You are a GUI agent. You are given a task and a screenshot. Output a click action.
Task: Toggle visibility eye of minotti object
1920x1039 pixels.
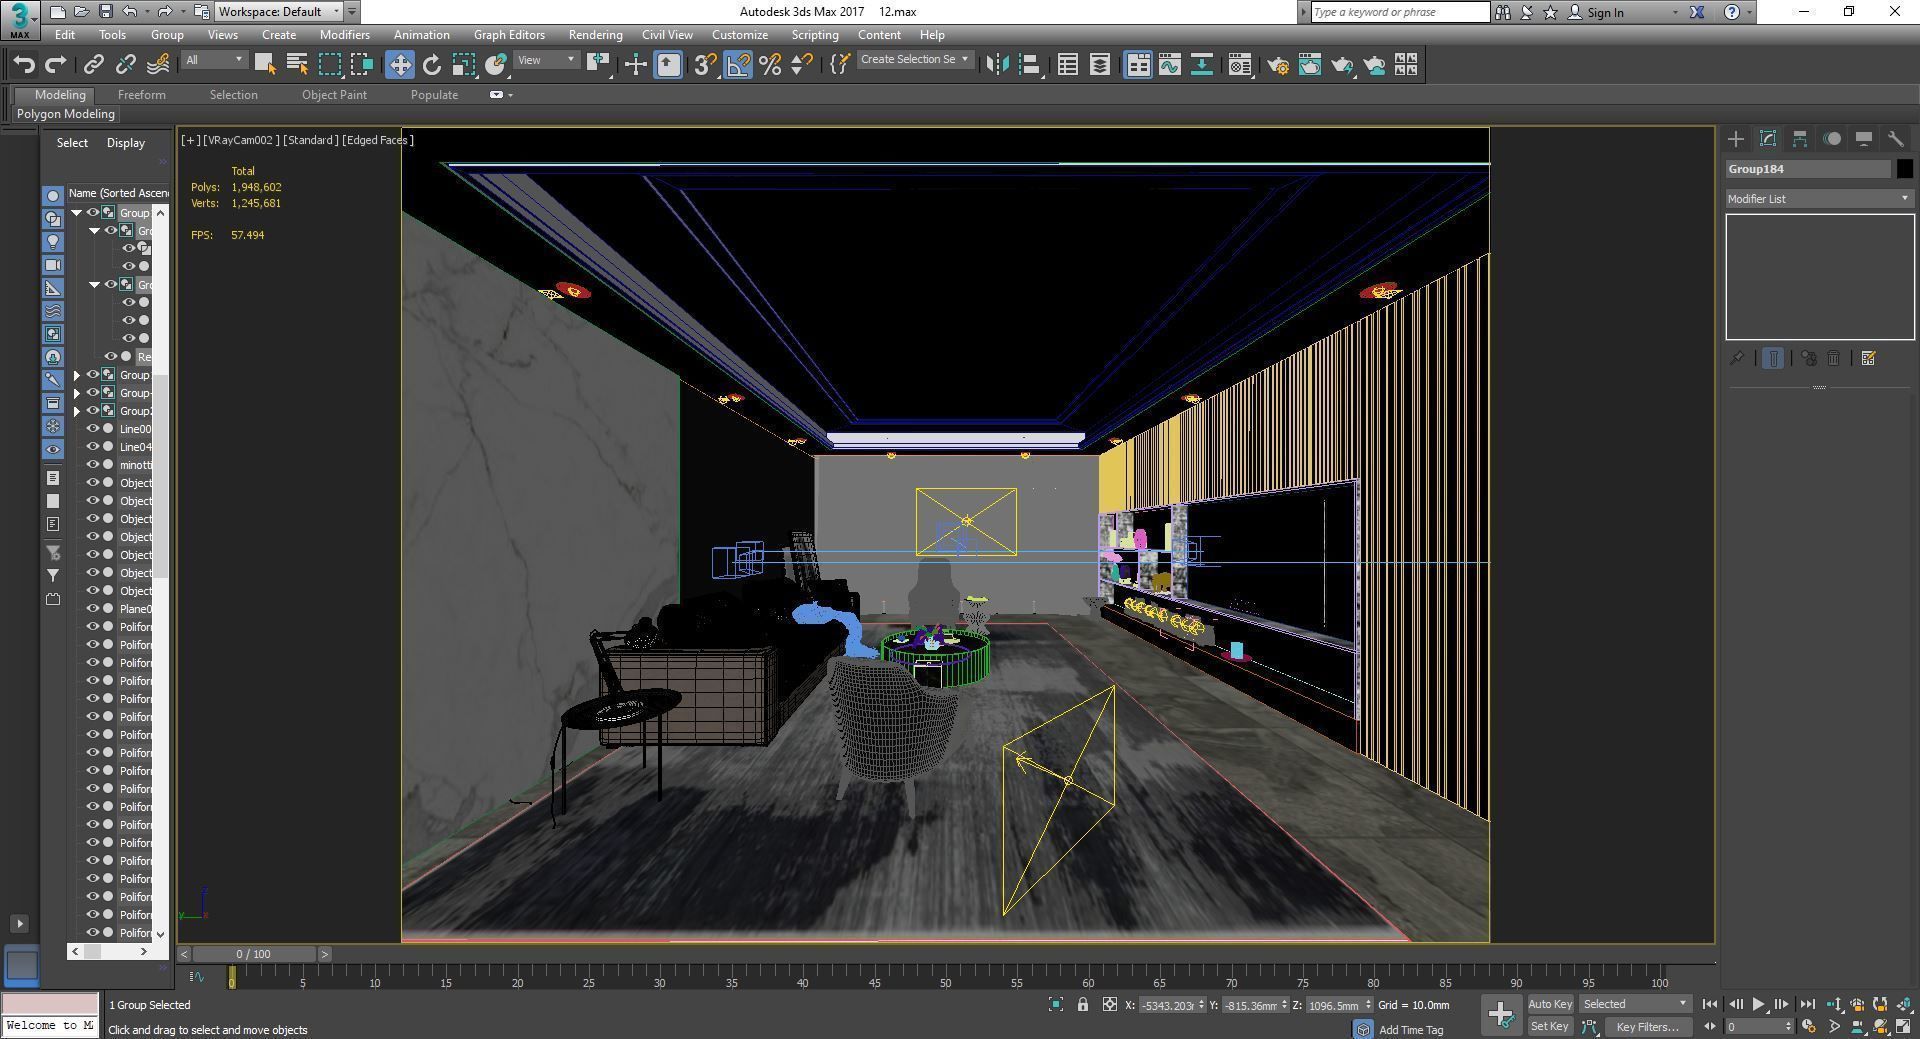click(93, 465)
